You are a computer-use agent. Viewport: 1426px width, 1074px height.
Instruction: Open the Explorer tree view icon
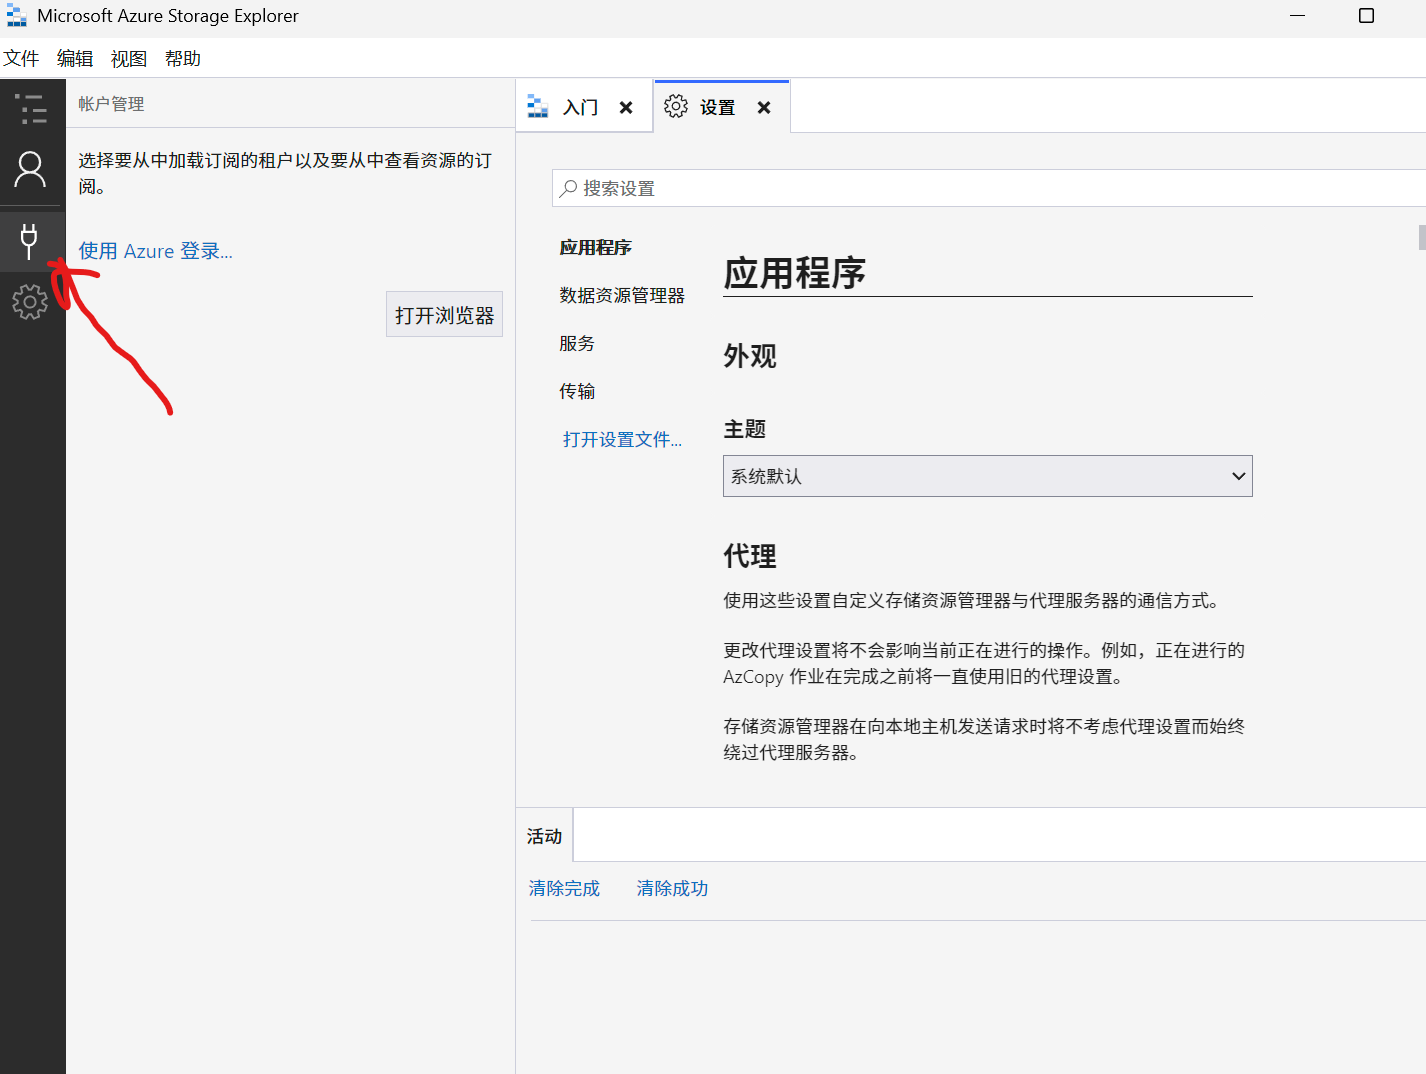(x=31, y=108)
